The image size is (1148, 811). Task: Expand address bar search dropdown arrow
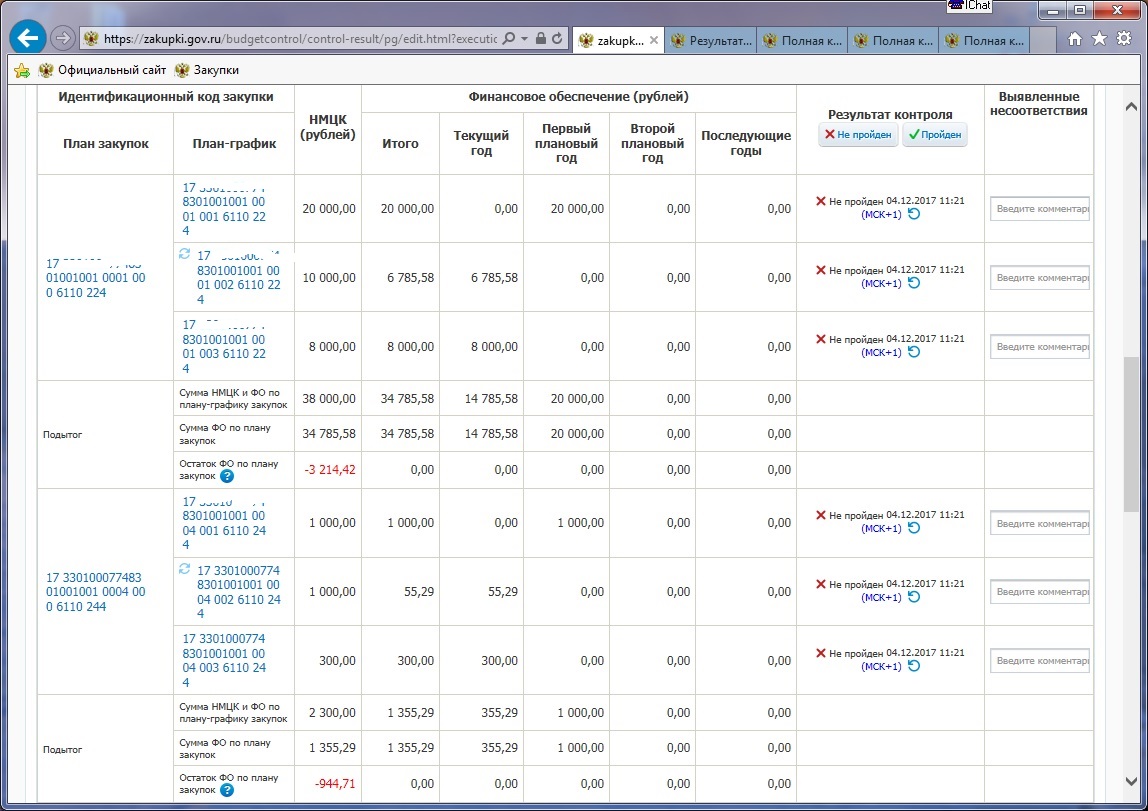tap(525, 39)
